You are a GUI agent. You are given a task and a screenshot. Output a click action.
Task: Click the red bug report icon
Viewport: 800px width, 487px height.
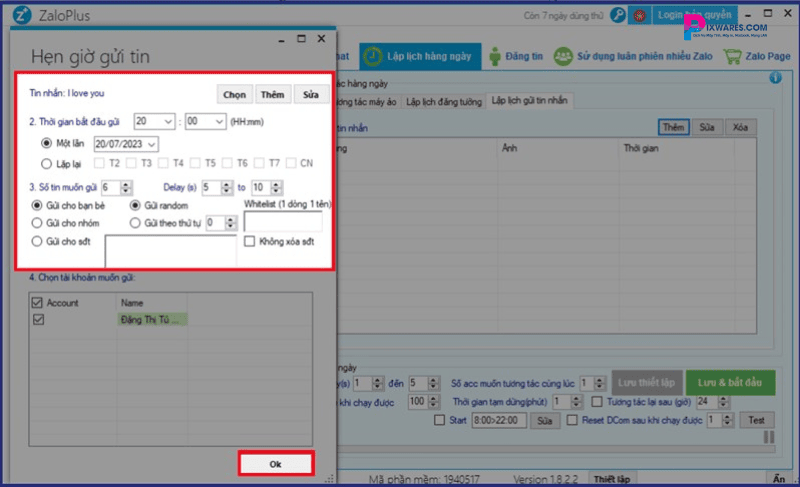[638, 16]
